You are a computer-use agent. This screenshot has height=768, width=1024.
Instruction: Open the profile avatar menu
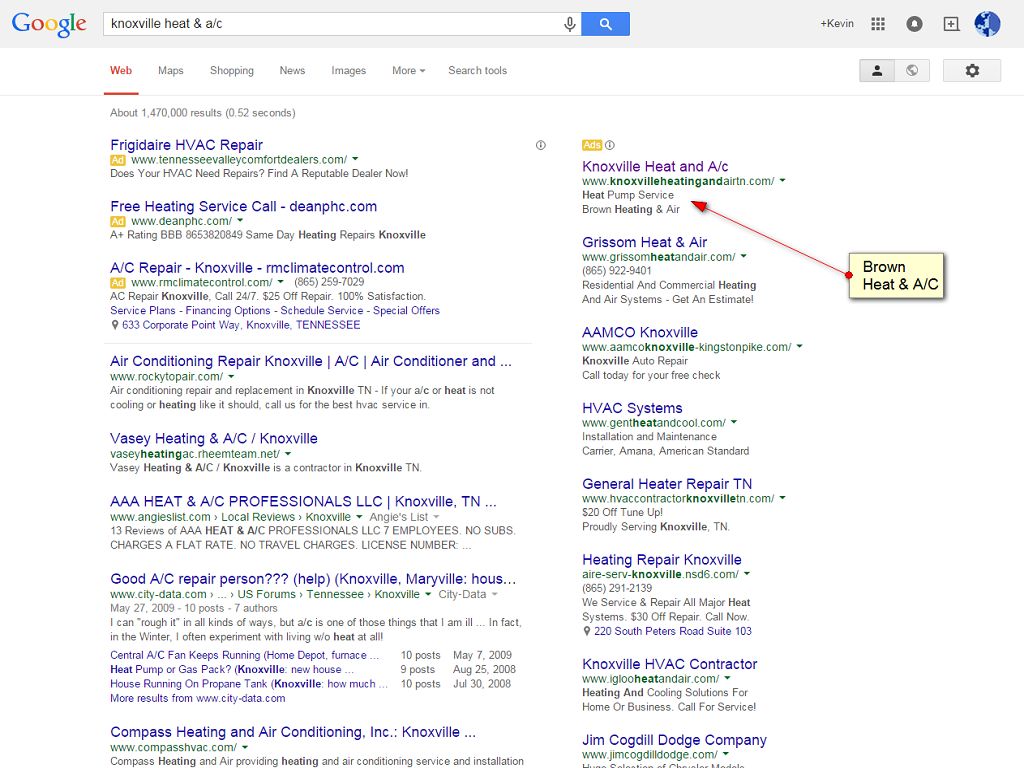pos(987,24)
